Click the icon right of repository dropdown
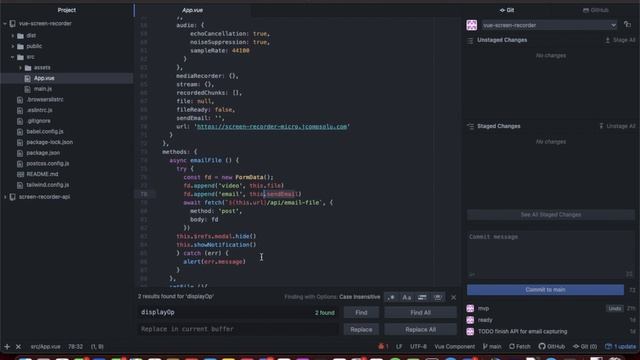The width and height of the screenshot is (640, 360). point(628,25)
